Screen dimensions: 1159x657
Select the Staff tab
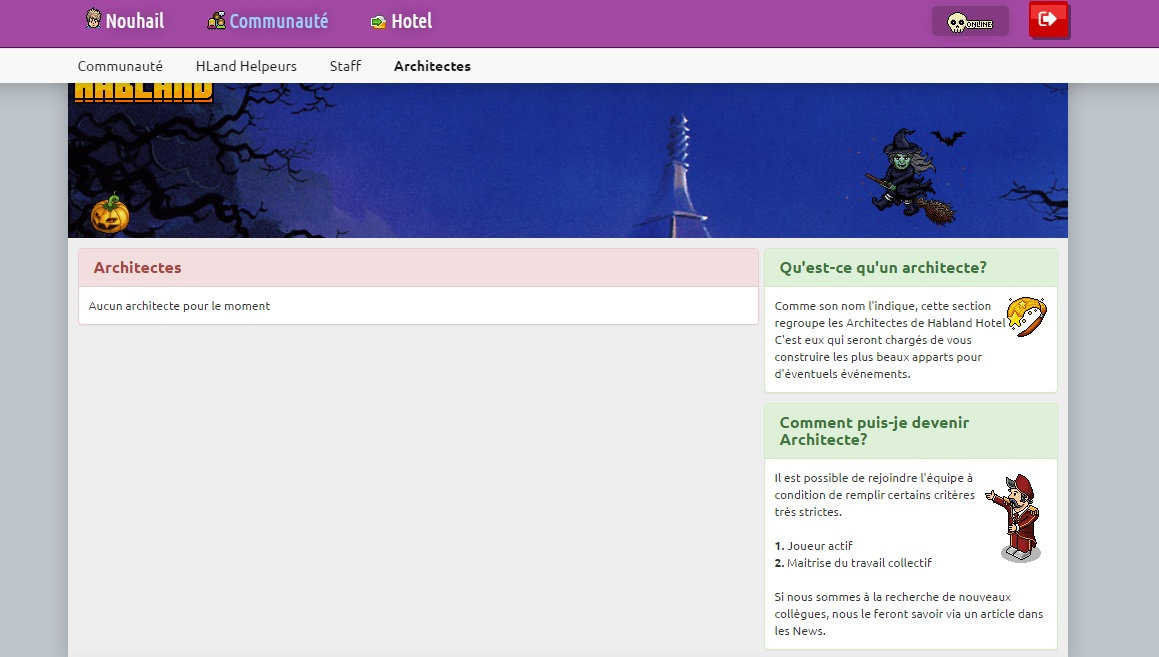pyautogui.click(x=345, y=65)
